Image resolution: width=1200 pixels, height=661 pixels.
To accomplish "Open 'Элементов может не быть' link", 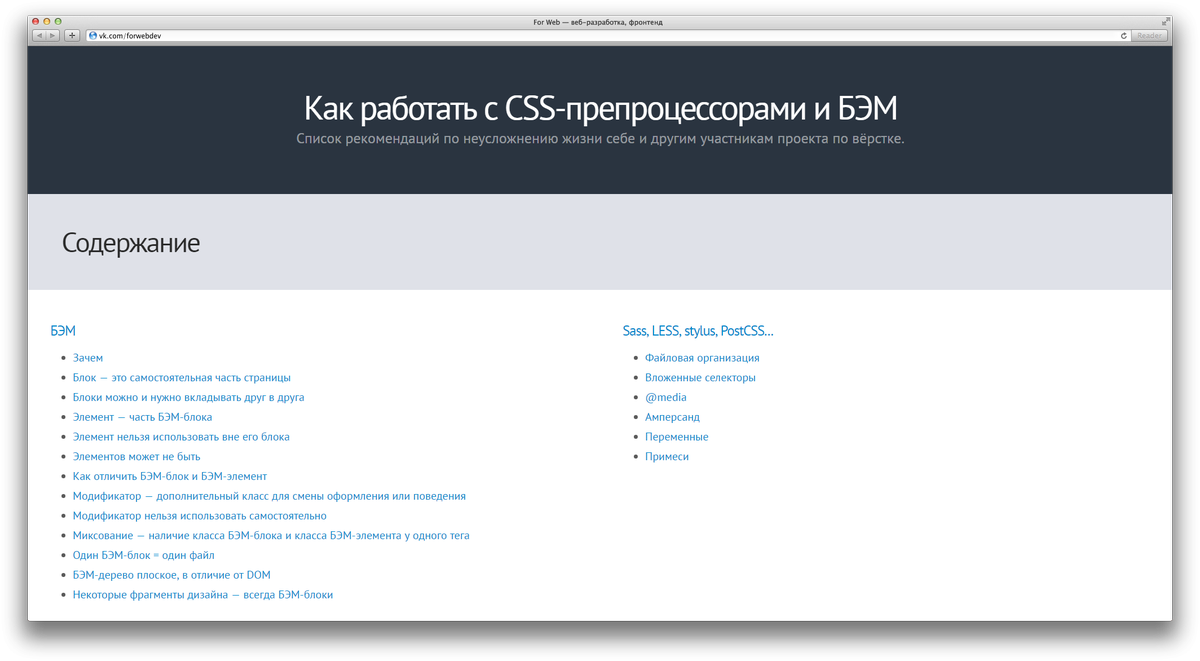I will pos(137,456).
